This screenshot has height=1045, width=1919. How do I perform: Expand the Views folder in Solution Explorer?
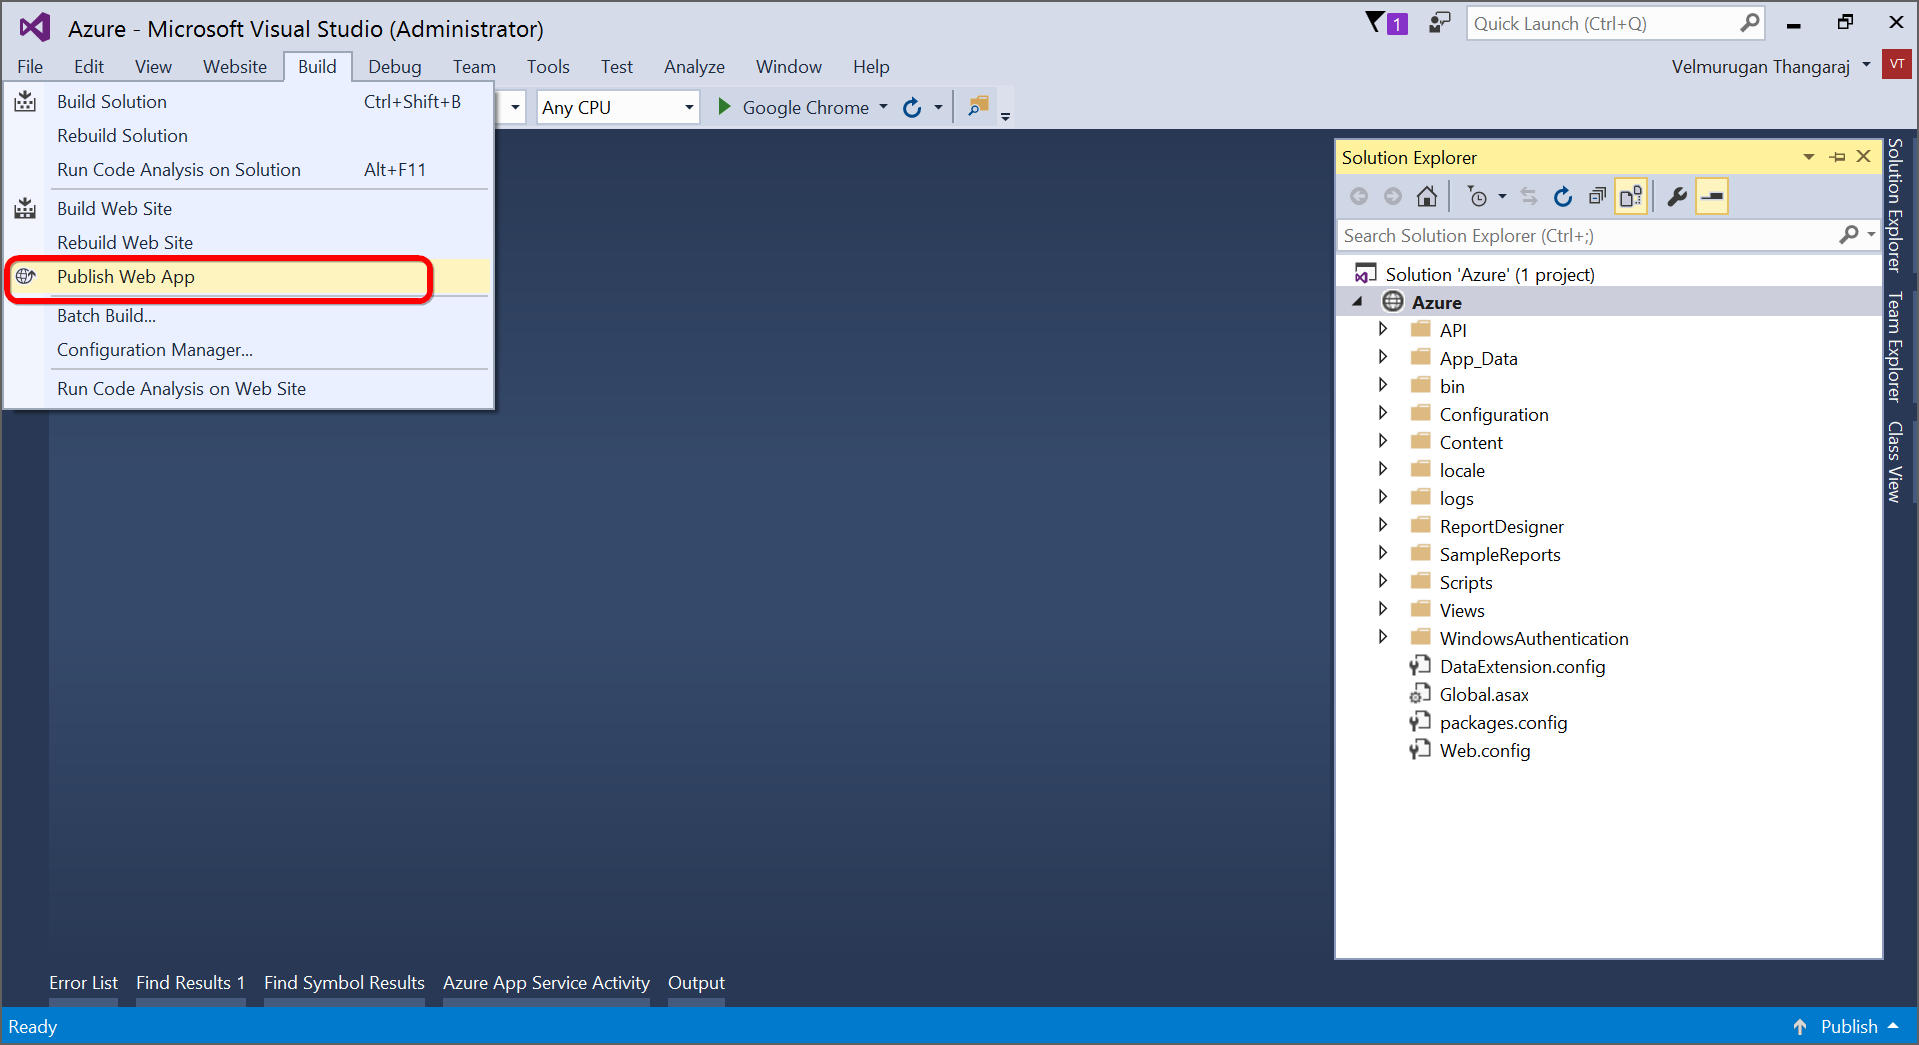[x=1383, y=609]
